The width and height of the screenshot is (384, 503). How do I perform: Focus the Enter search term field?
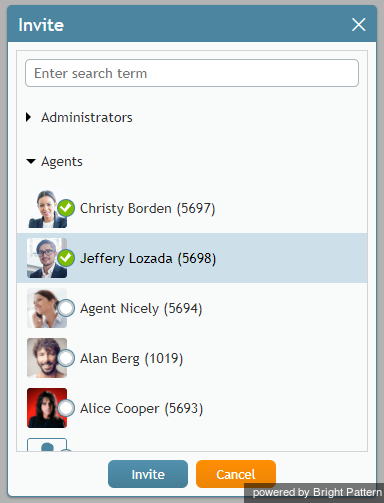[192, 73]
